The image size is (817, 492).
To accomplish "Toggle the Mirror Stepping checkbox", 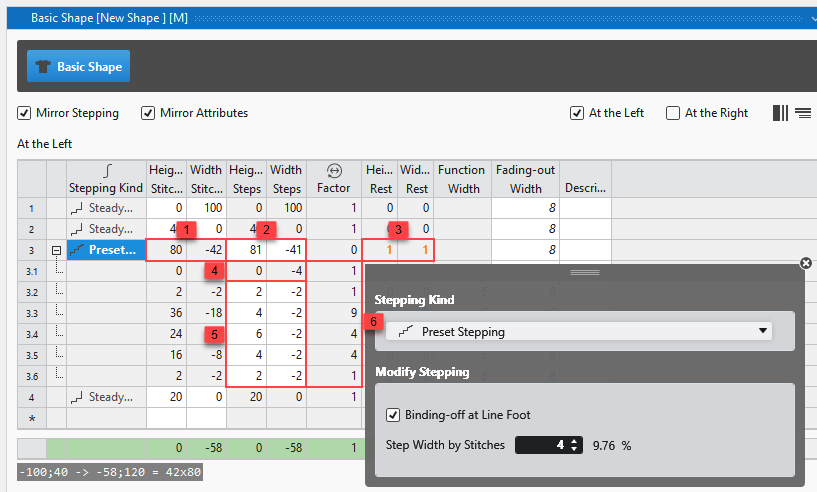I will (25, 113).
